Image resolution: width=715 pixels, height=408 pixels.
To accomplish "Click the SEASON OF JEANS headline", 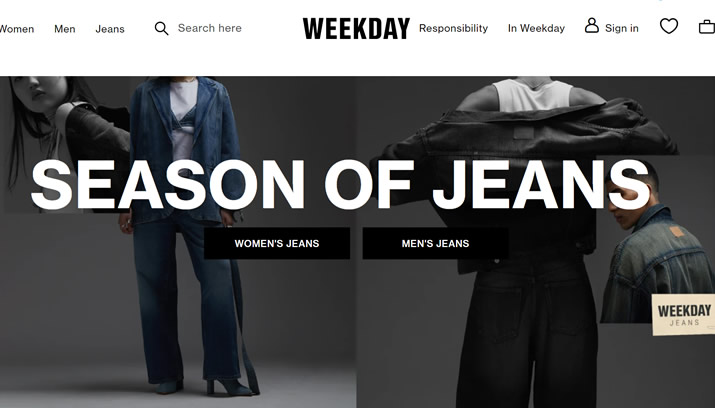I will tap(340, 185).
